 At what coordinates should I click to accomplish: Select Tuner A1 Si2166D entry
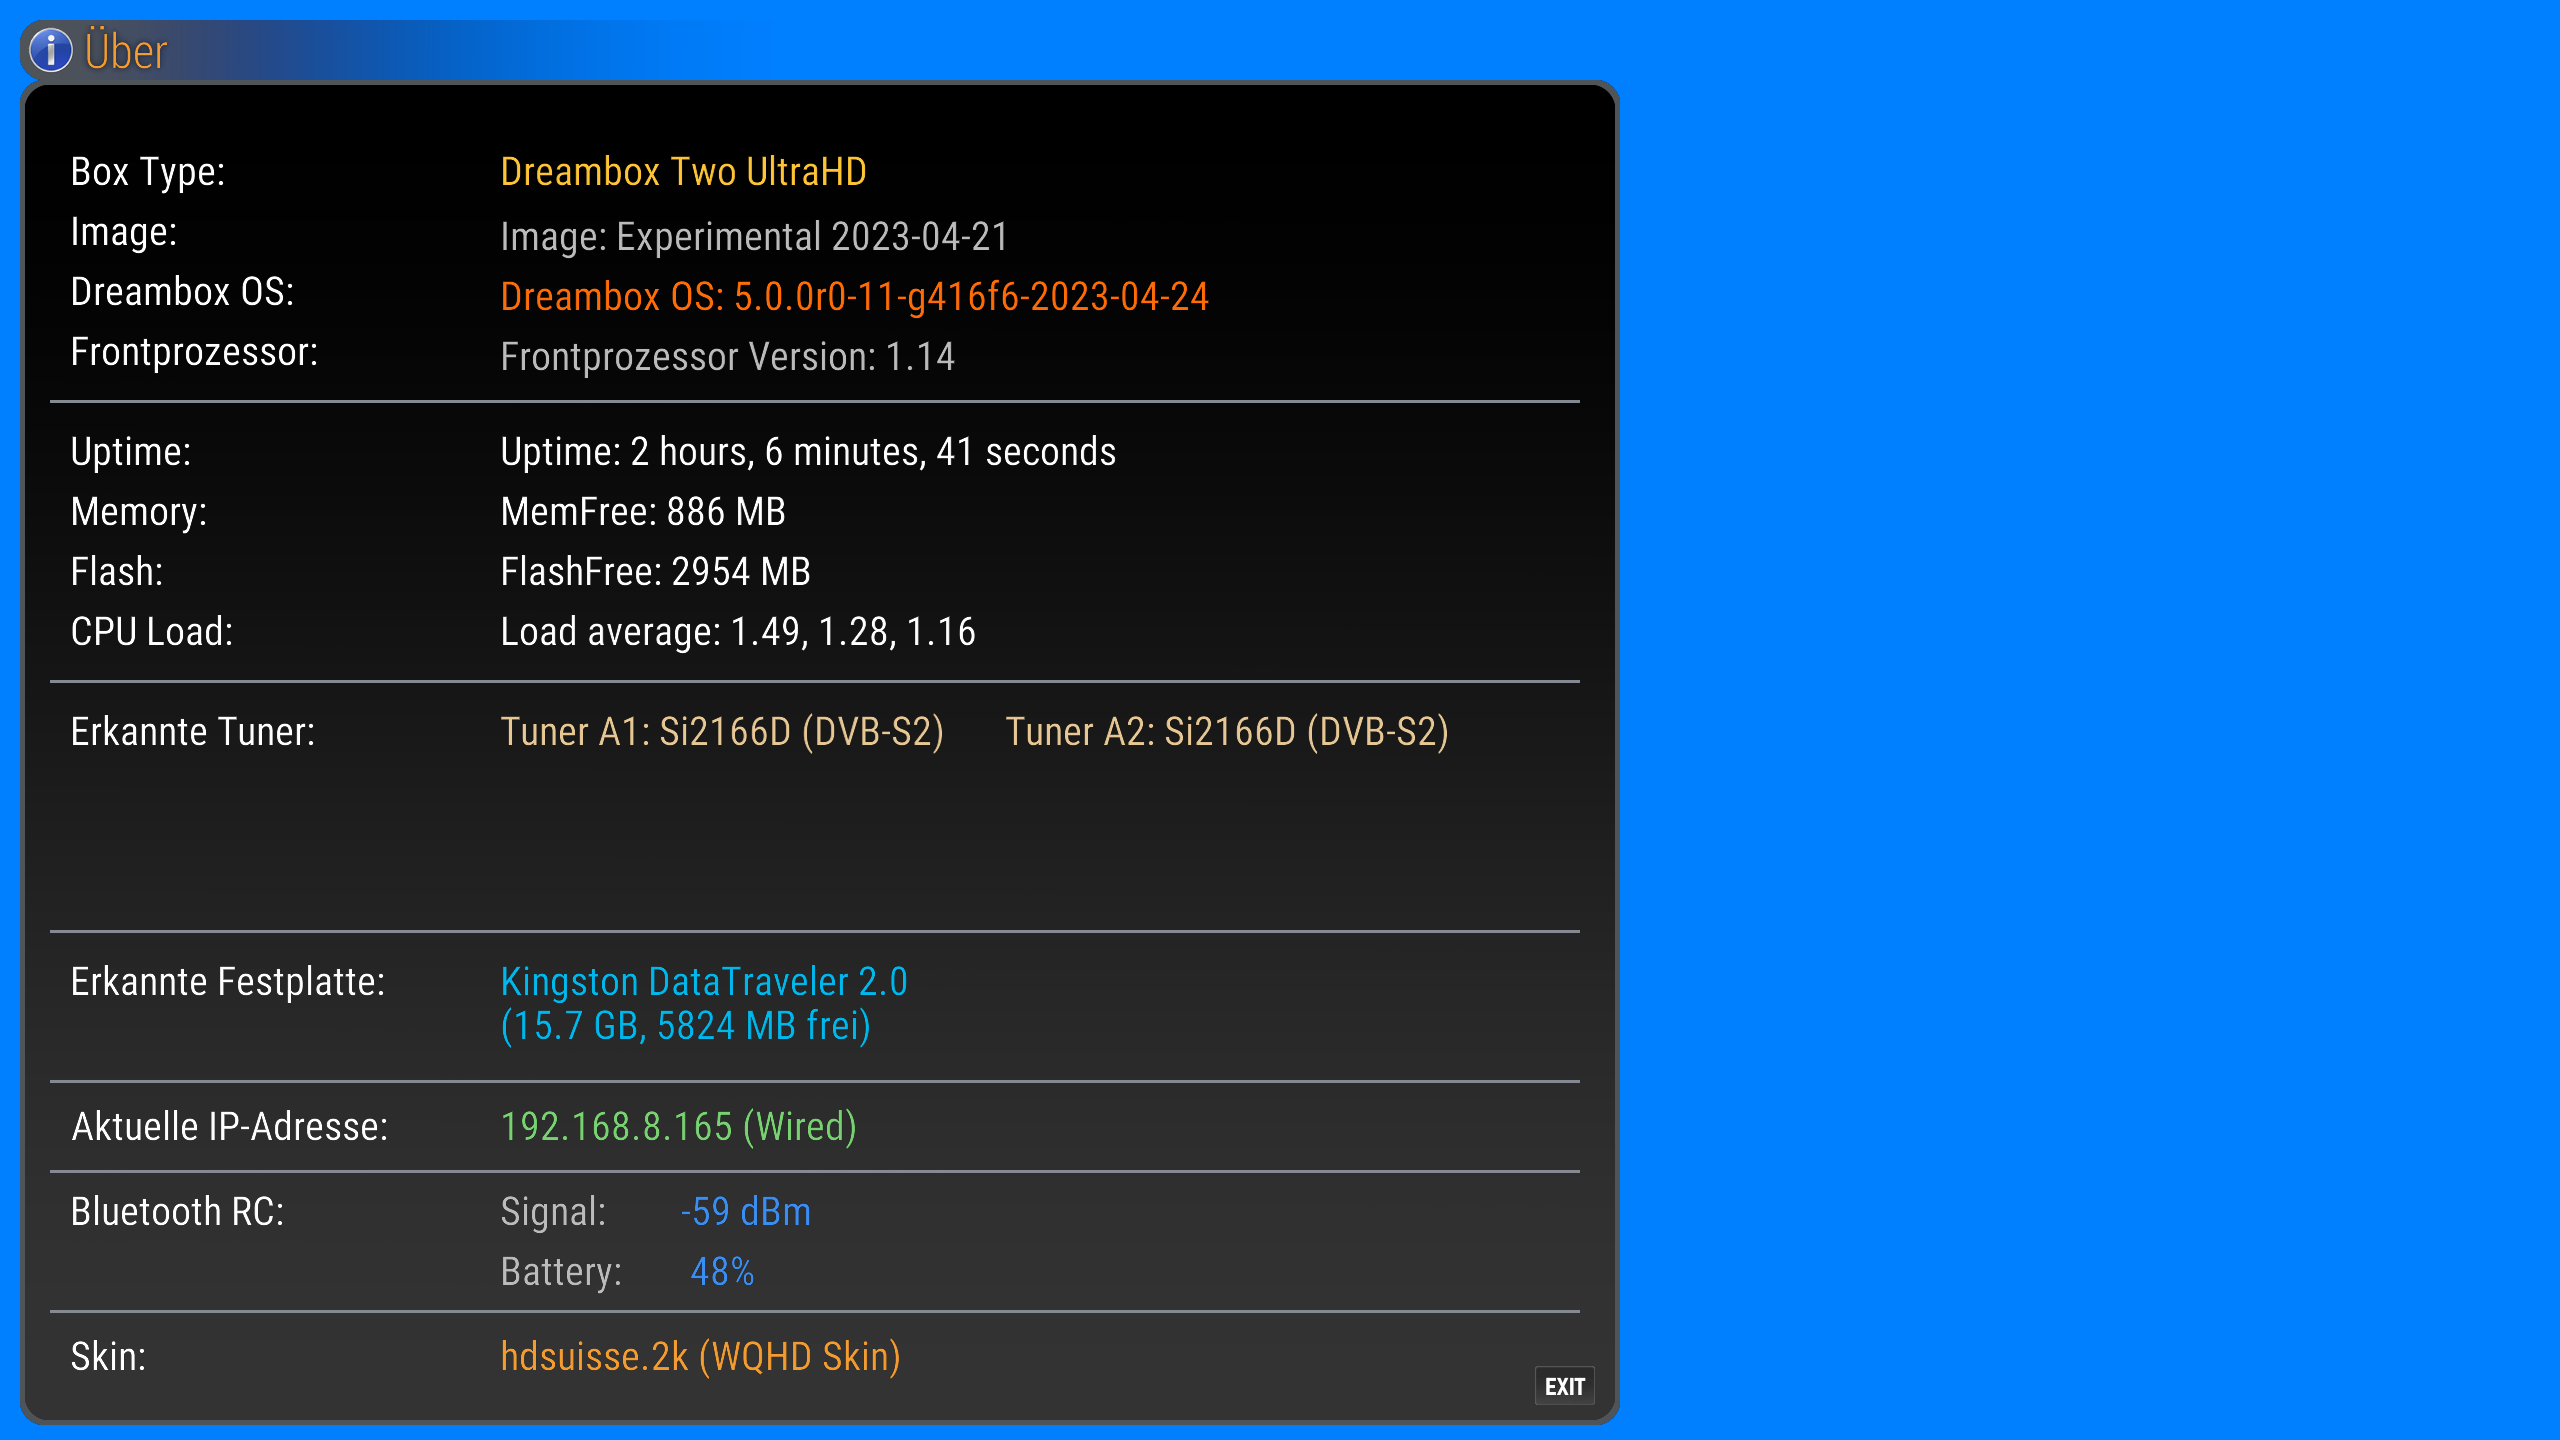point(721,732)
